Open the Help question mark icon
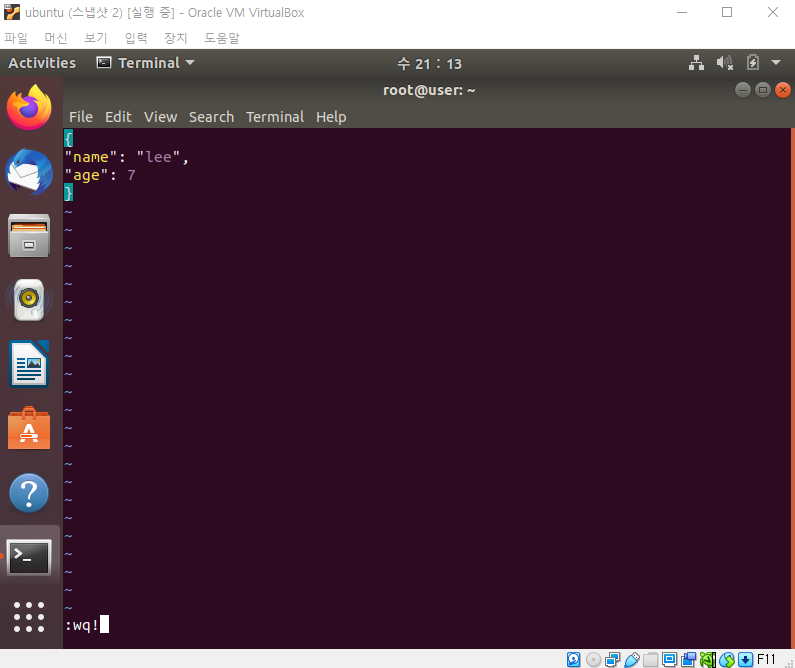Image resolution: width=795 pixels, height=668 pixels. (x=29, y=493)
